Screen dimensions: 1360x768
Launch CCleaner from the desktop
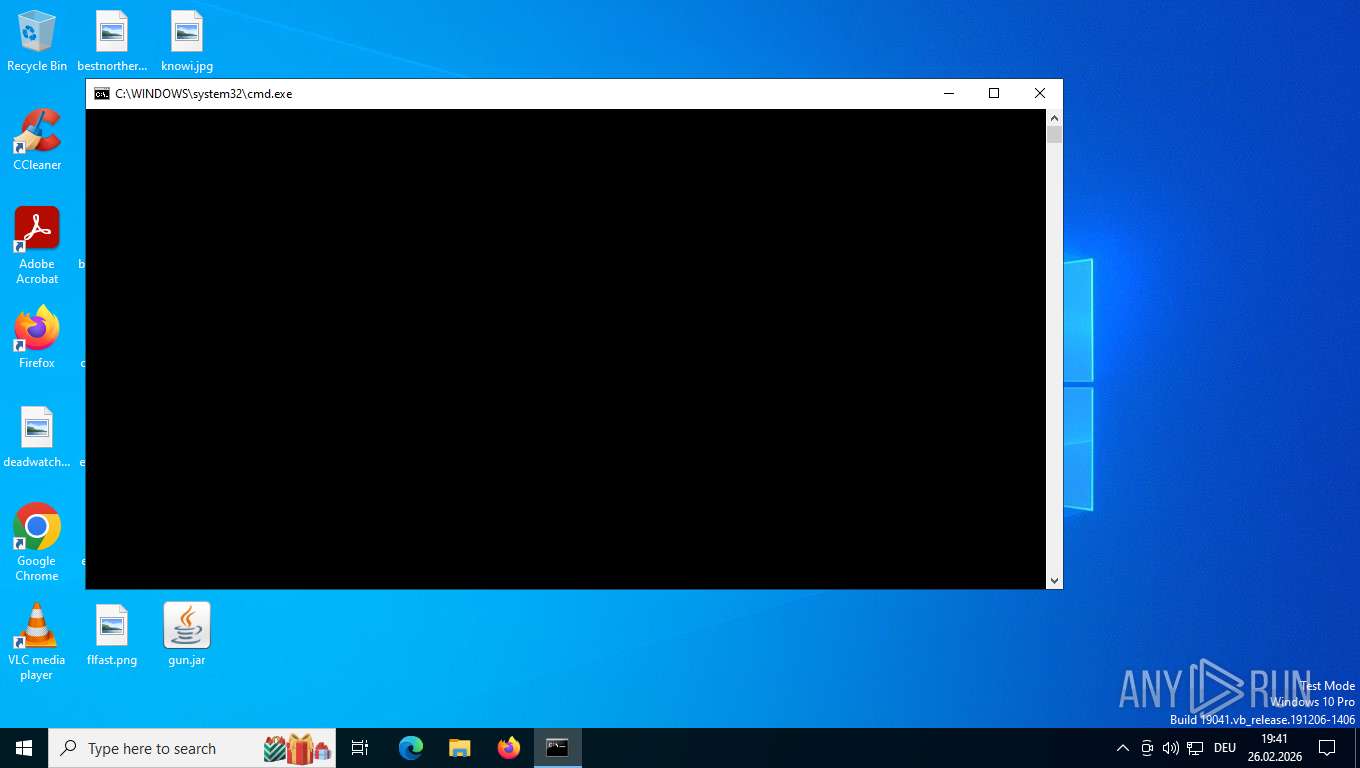pos(37,139)
